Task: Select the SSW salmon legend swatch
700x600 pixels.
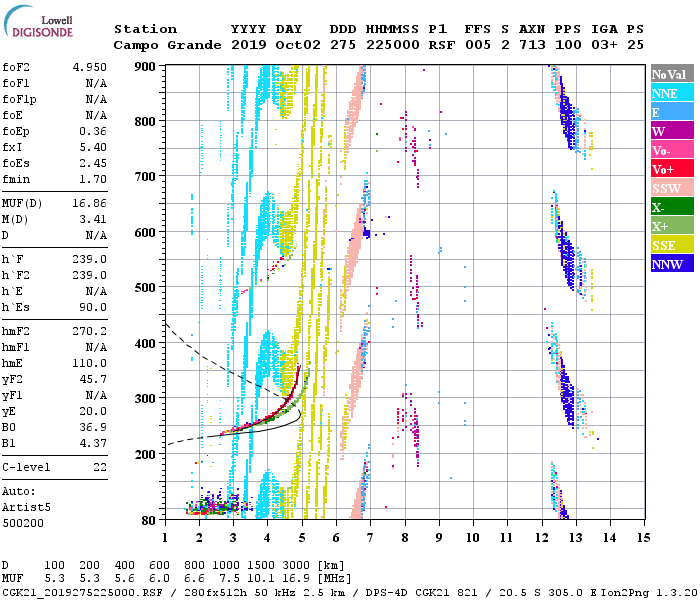Action: coord(672,188)
